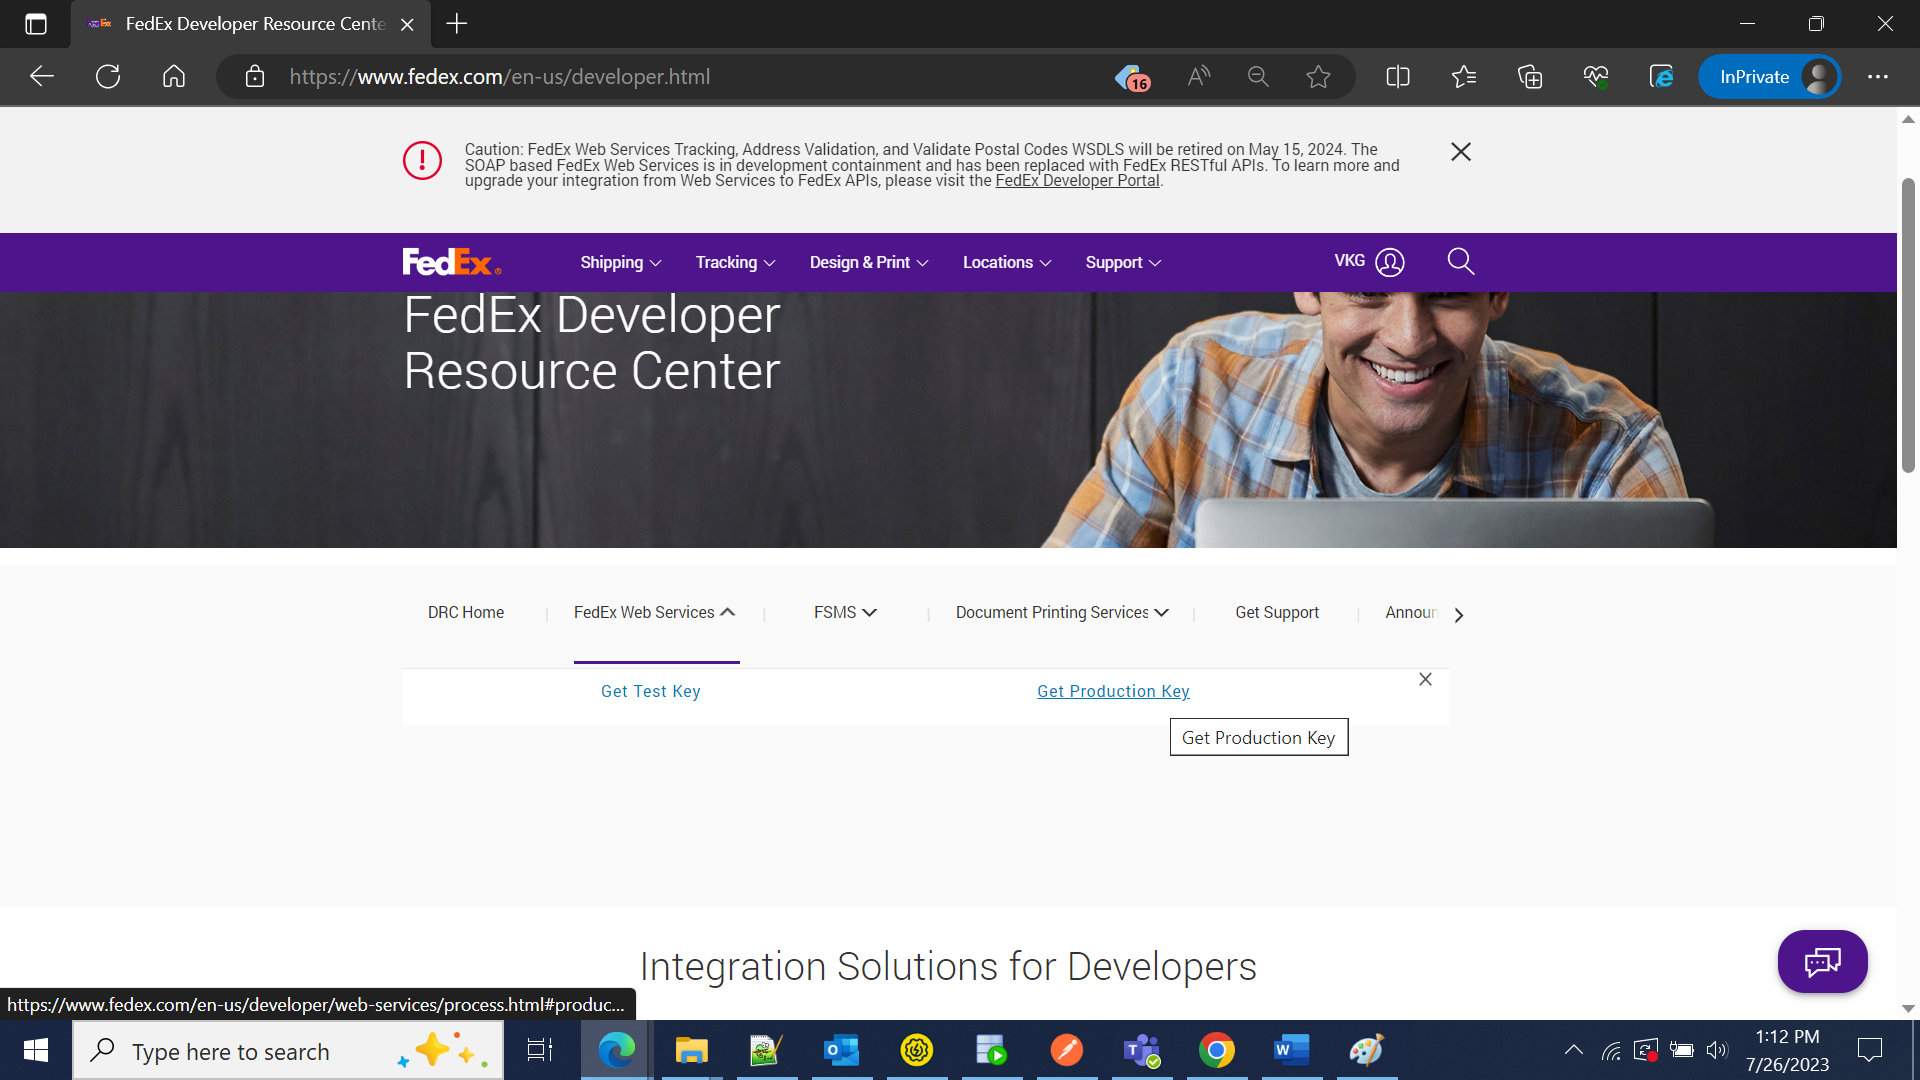Select the DRC Home tab
The width and height of the screenshot is (1920, 1080).
coord(466,613)
